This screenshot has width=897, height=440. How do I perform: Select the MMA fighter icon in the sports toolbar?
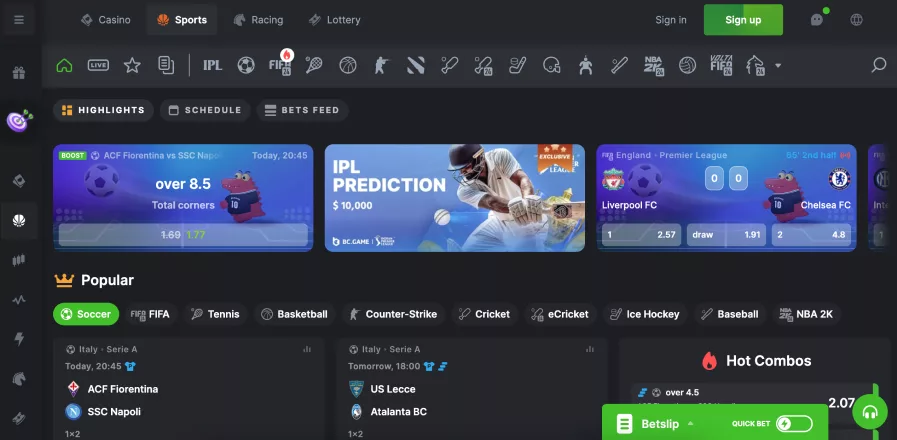click(x=585, y=65)
